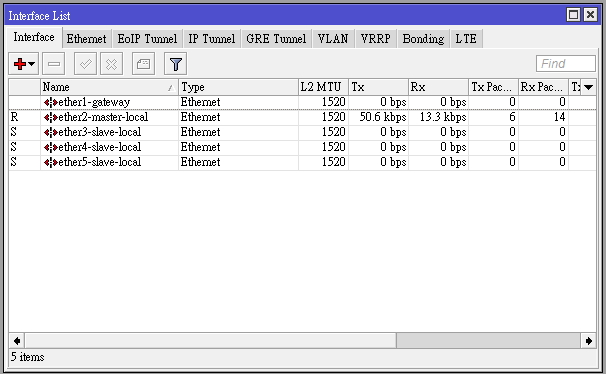
Task: Sort by the L2 MTU column header
Action: click(x=323, y=87)
